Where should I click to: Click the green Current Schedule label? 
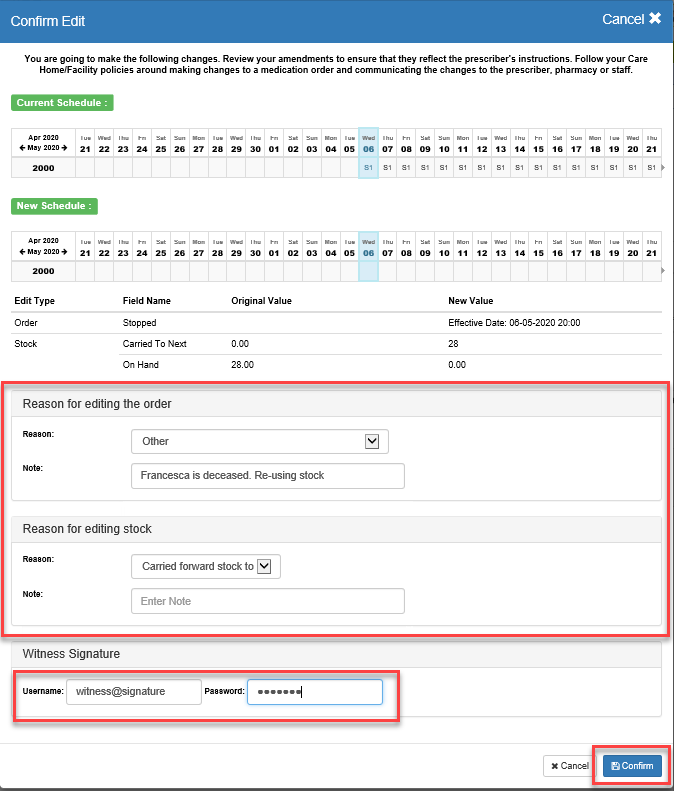62,103
